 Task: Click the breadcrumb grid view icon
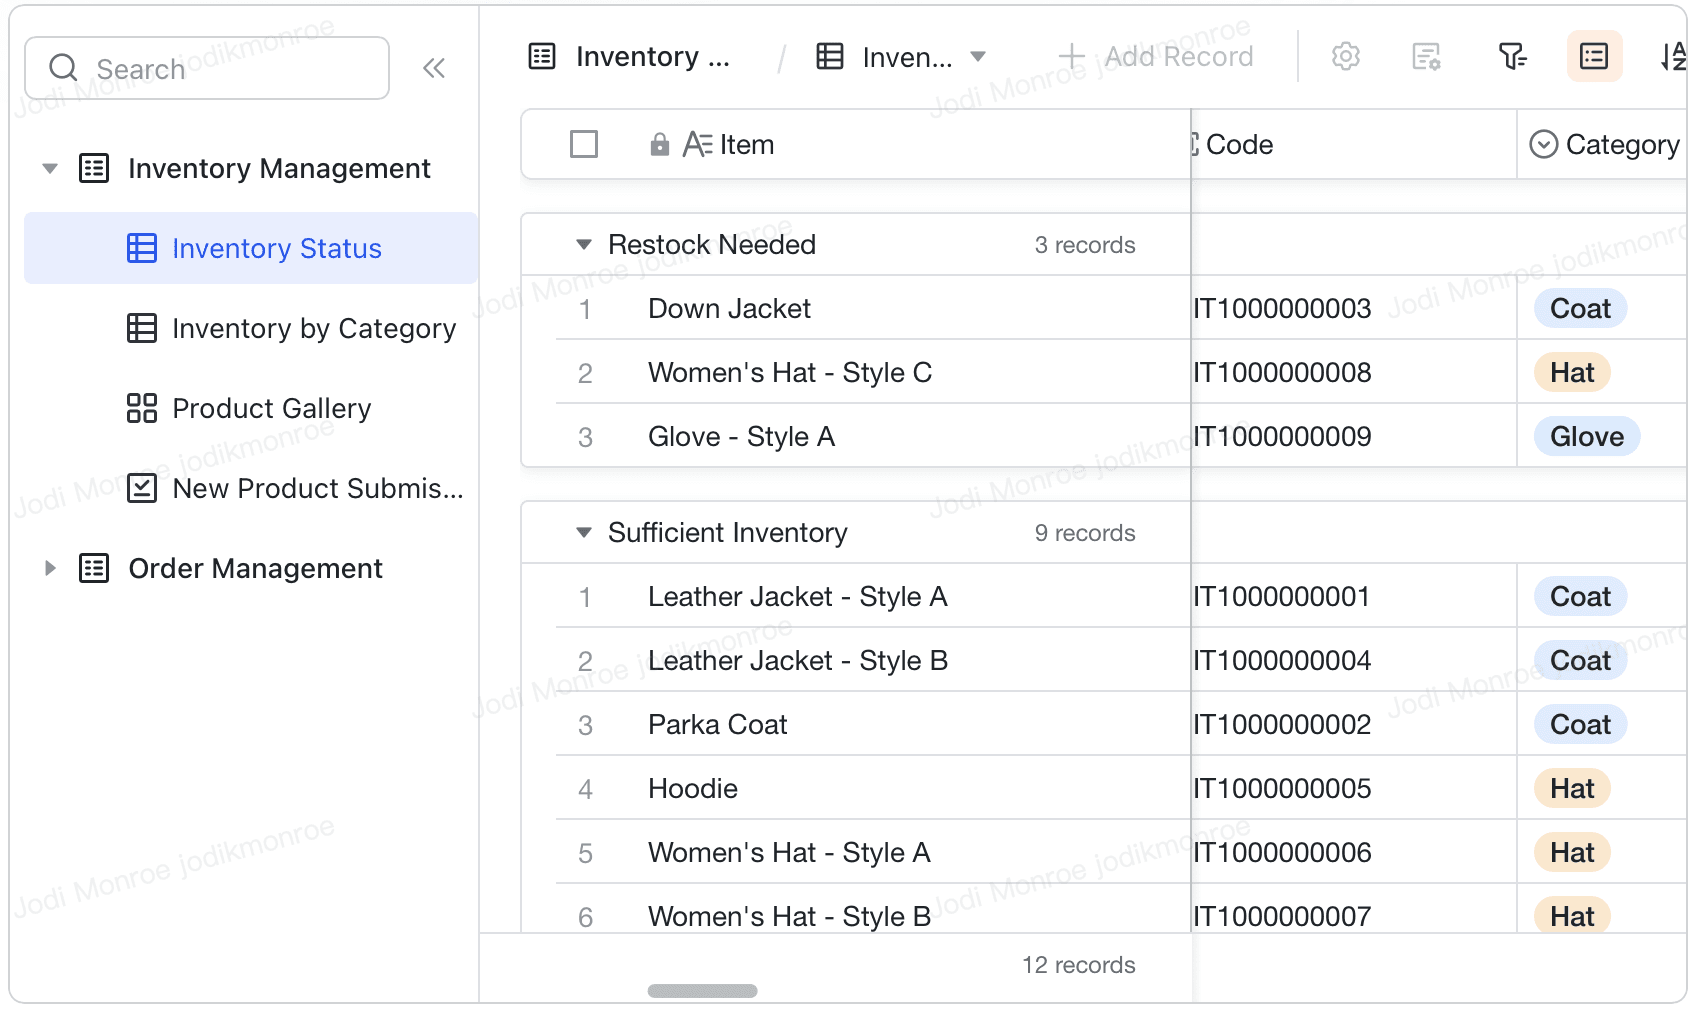pos(830,56)
